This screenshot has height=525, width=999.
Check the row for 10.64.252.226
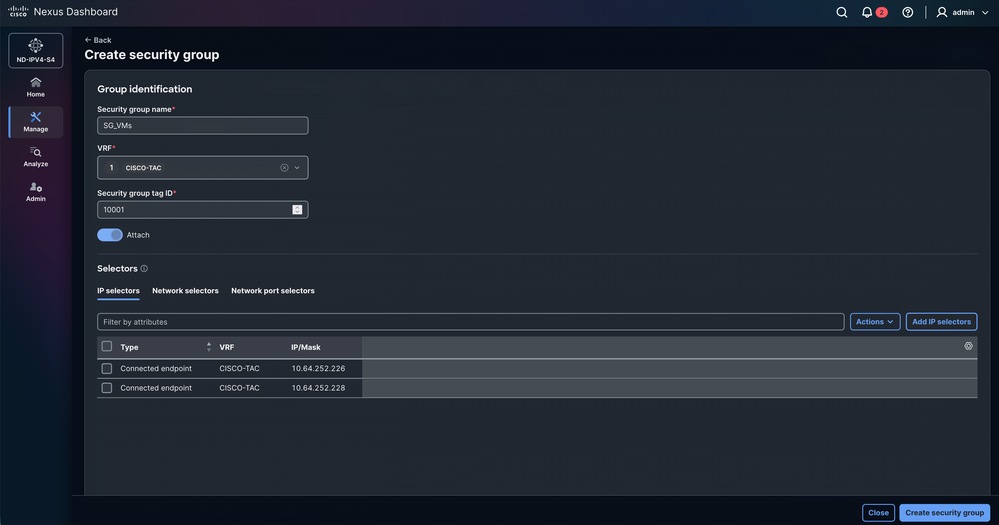point(107,368)
